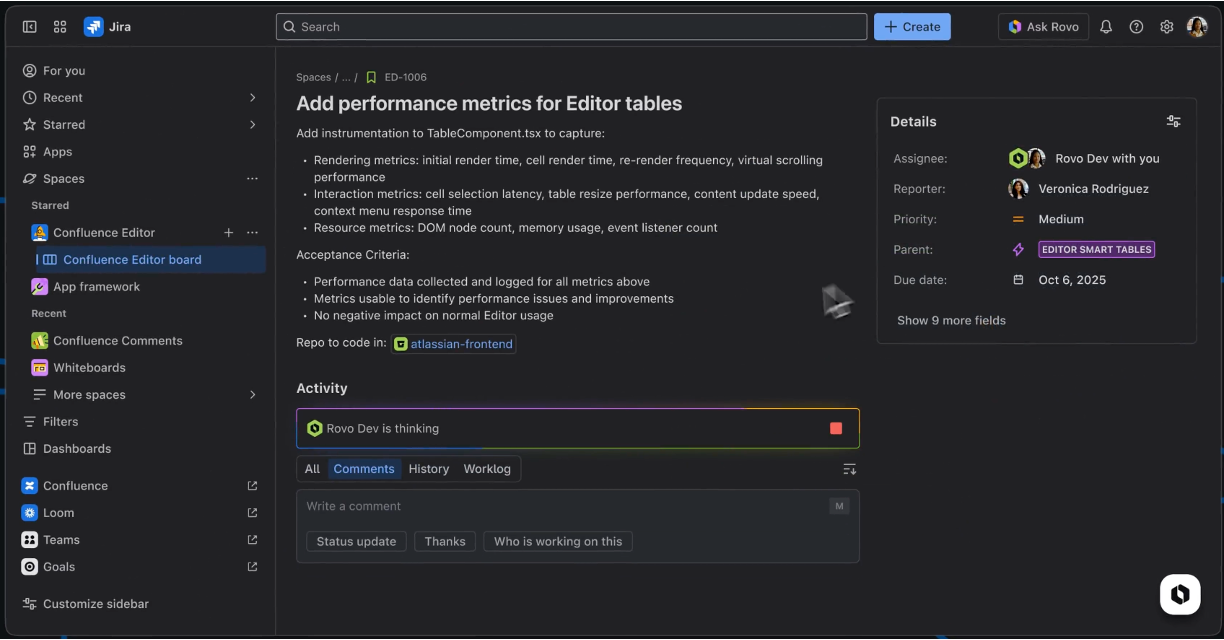
Task: Open the settings gear icon
Action: 1166,27
